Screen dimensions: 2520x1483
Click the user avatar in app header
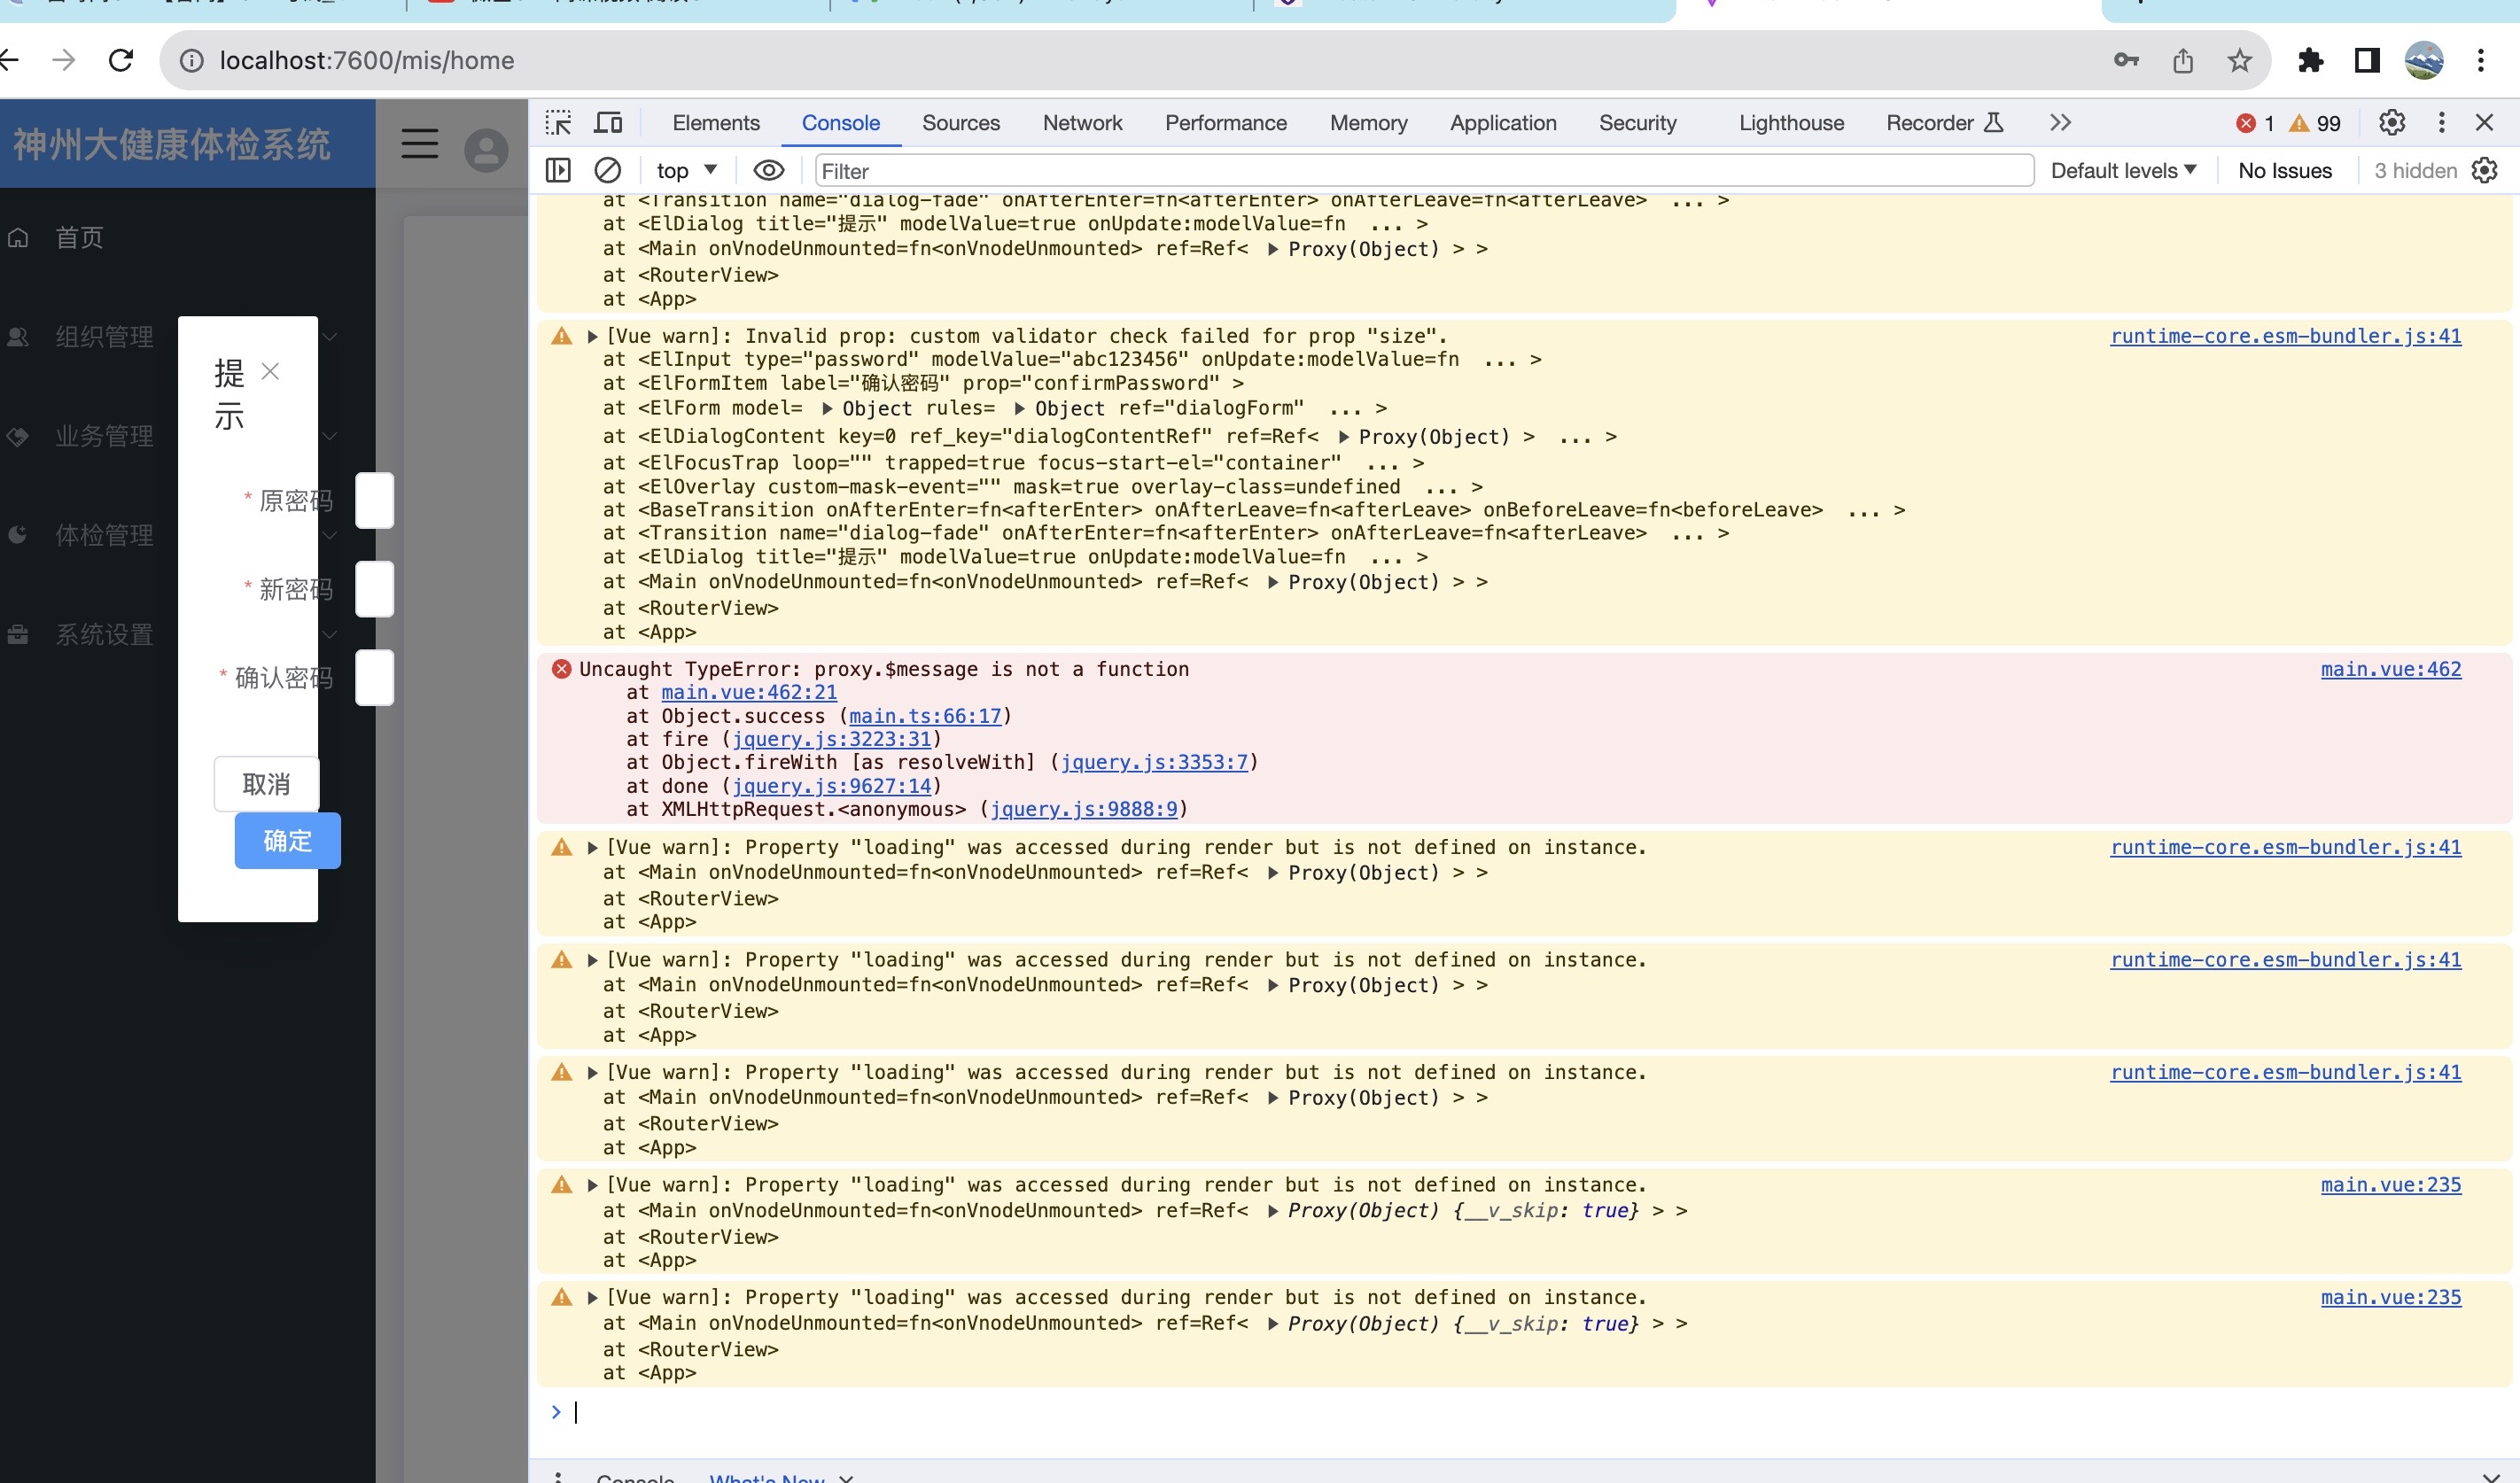click(x=486, y=151)
